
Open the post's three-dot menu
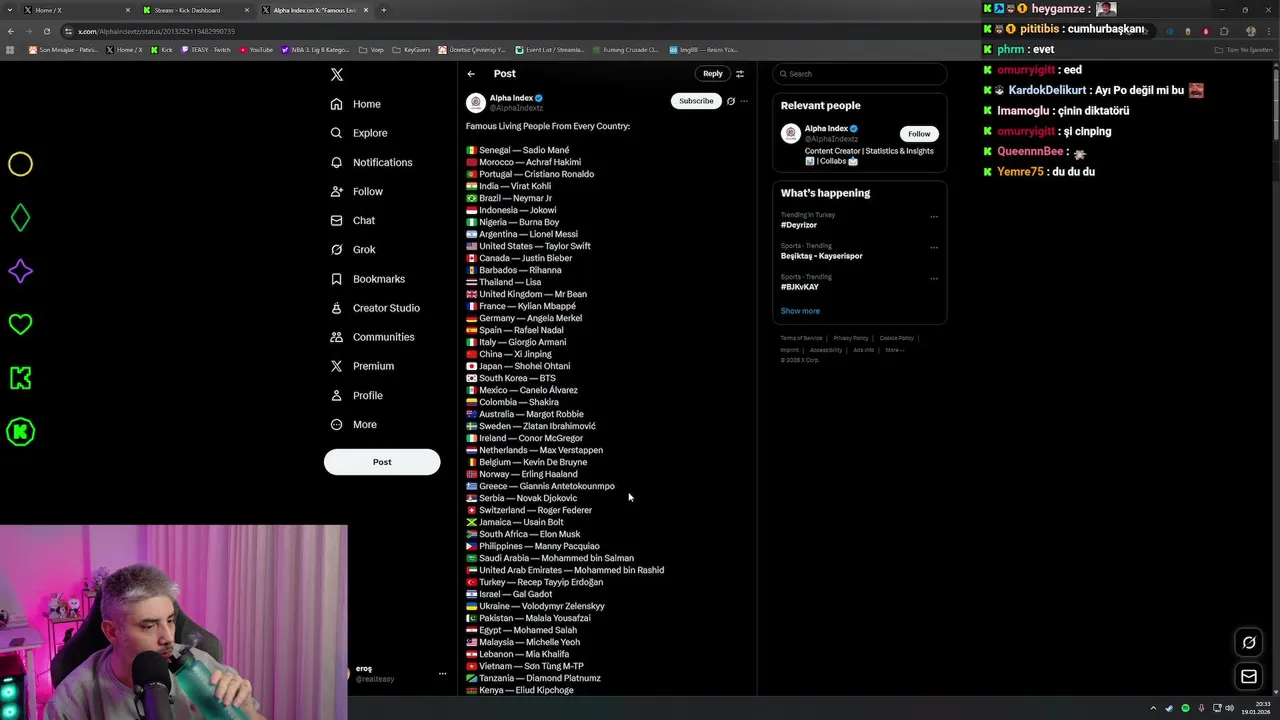tap(744, 101)
